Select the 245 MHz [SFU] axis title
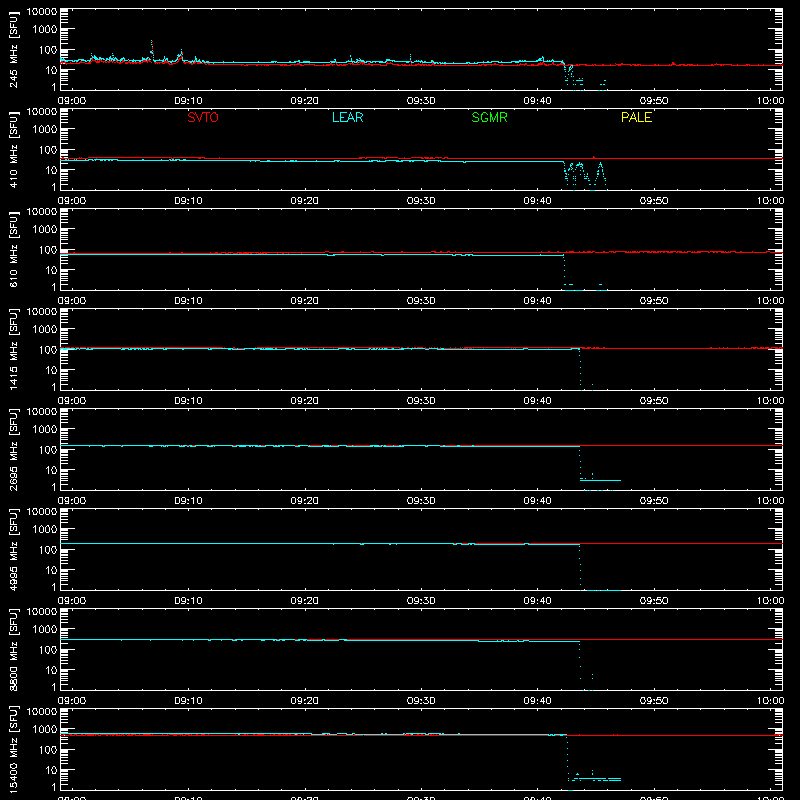 coord(13,49)
